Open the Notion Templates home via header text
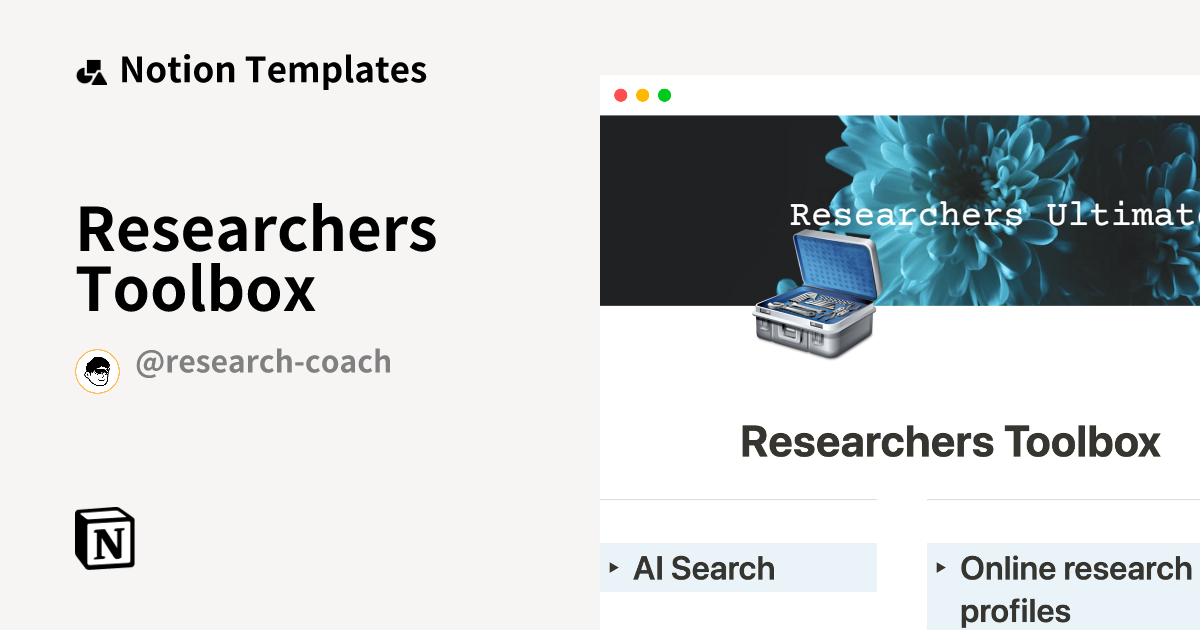Image resolution: width=1200 pixels, height=630 pixels. (x=274, y=70)
